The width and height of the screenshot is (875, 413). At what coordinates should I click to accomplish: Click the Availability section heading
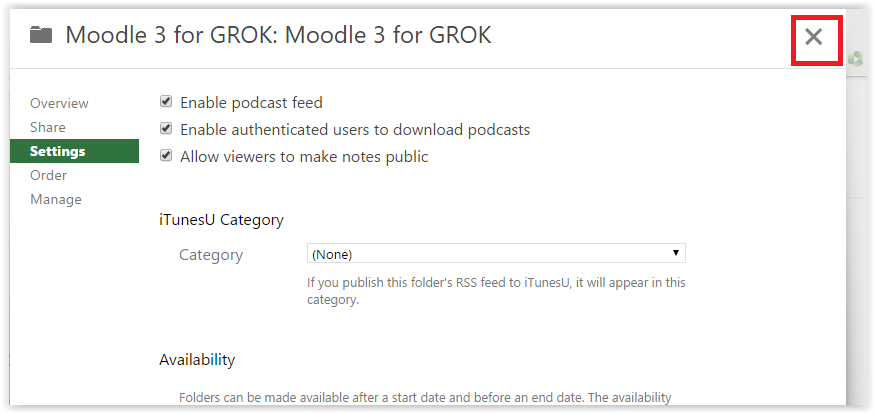click(197, 360)
